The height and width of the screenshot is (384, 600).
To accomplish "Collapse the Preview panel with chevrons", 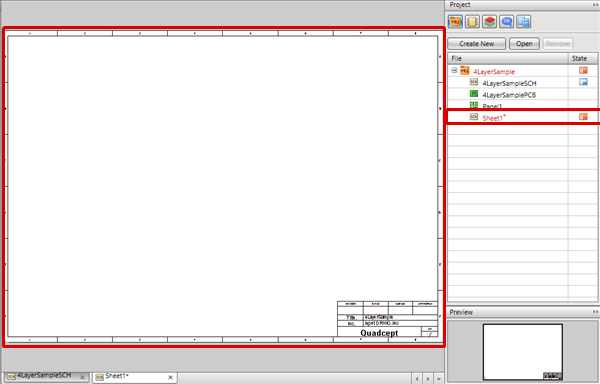I will tap(595, 312).
